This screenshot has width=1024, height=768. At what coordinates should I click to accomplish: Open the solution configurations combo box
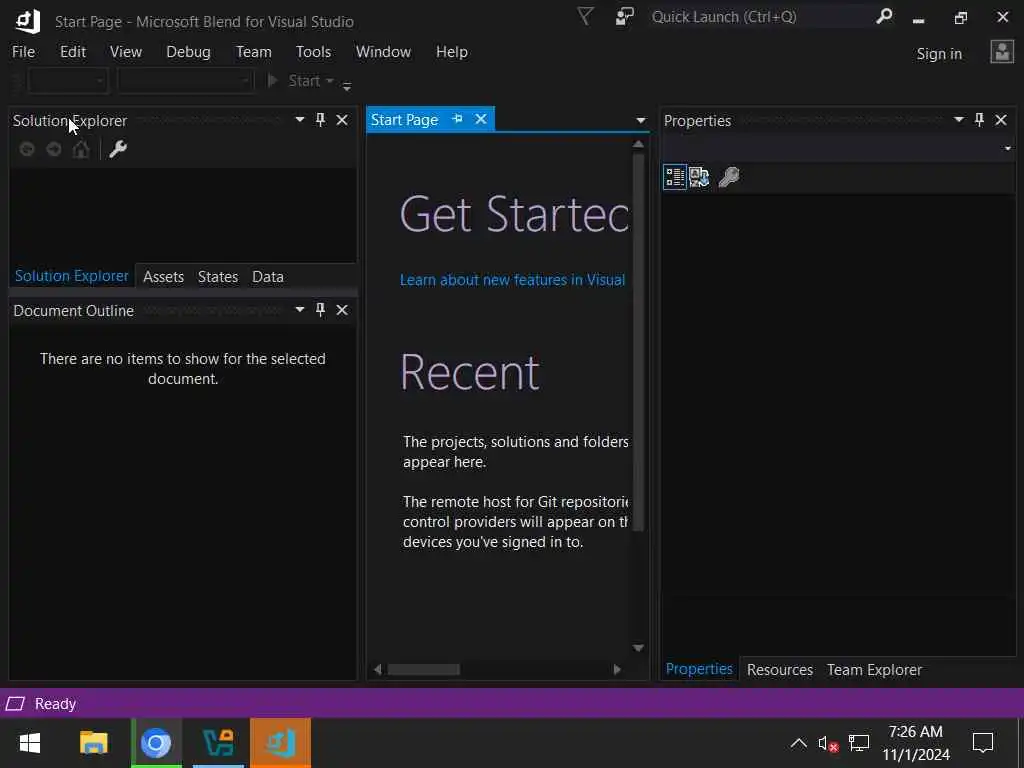click(x=69, y=81)
